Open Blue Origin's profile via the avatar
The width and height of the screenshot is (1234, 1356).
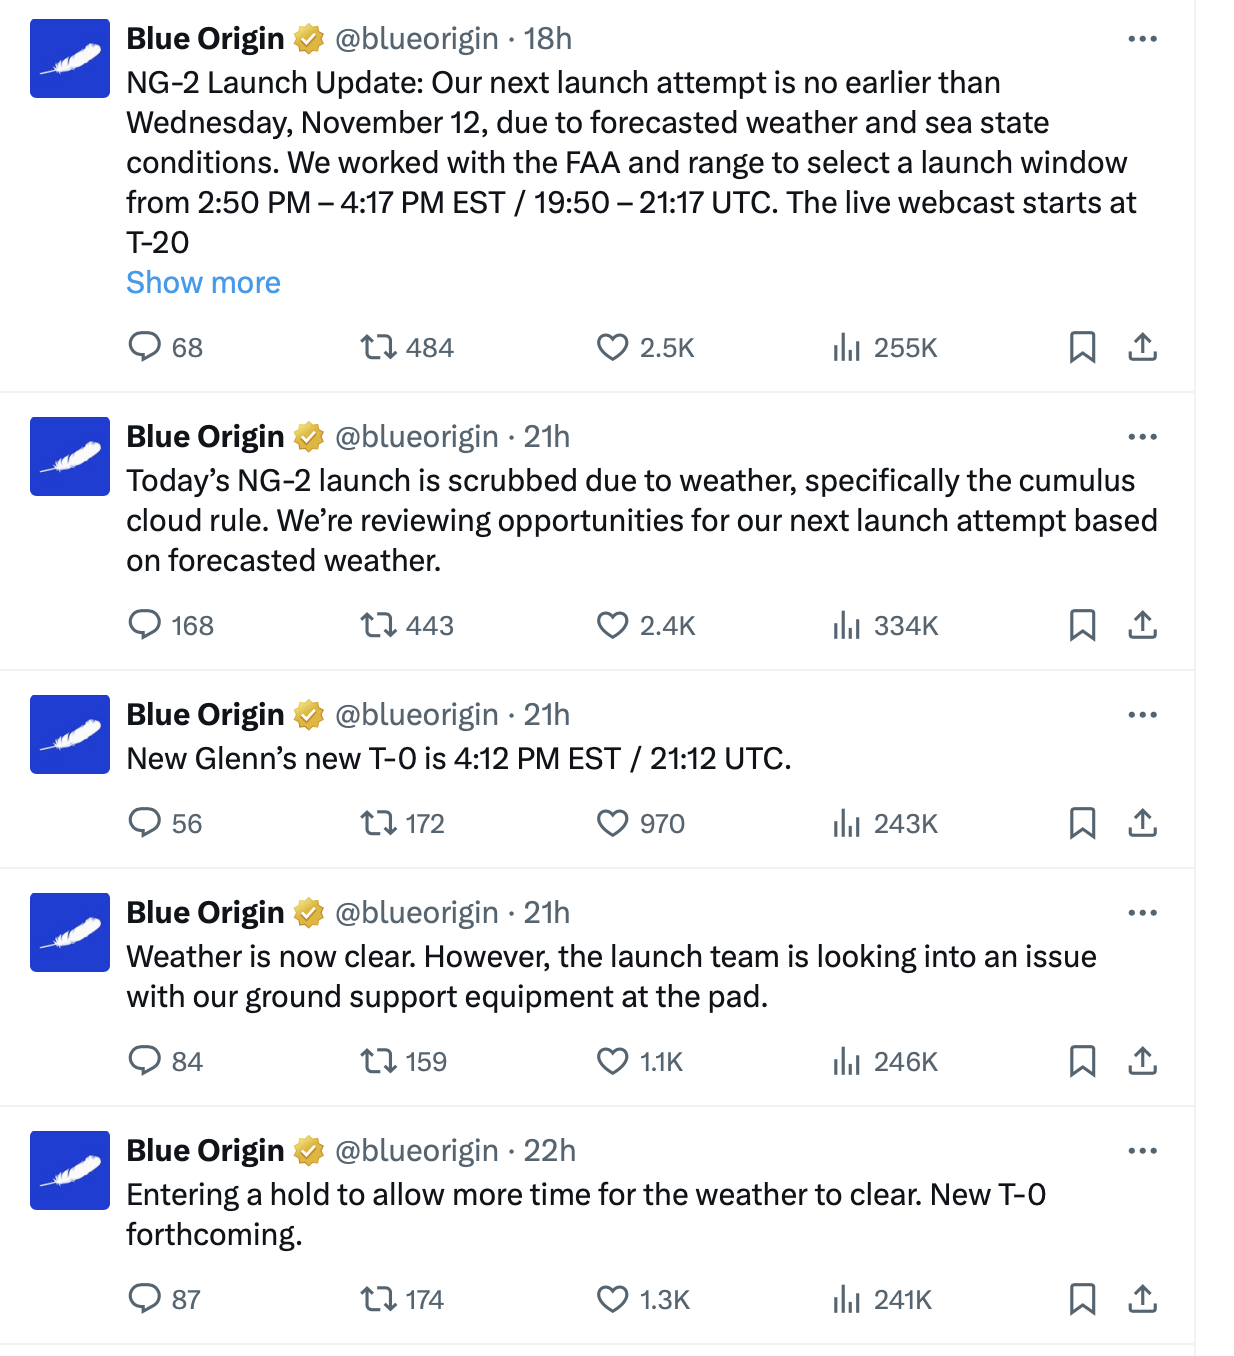coord(69,58)
